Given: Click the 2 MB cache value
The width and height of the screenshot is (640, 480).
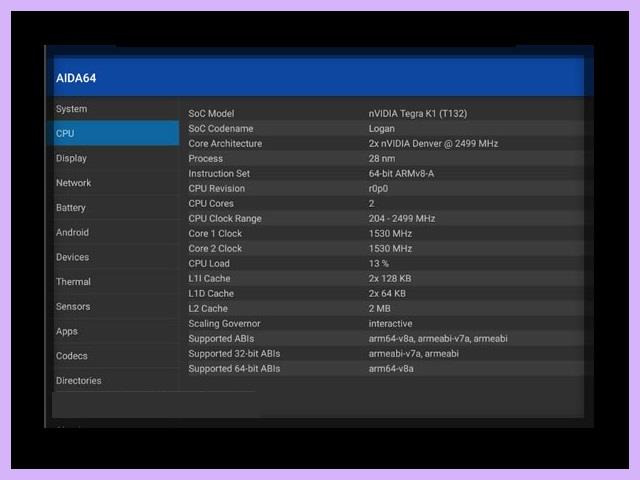Looking at the screenshot, I should click(380, 309).
